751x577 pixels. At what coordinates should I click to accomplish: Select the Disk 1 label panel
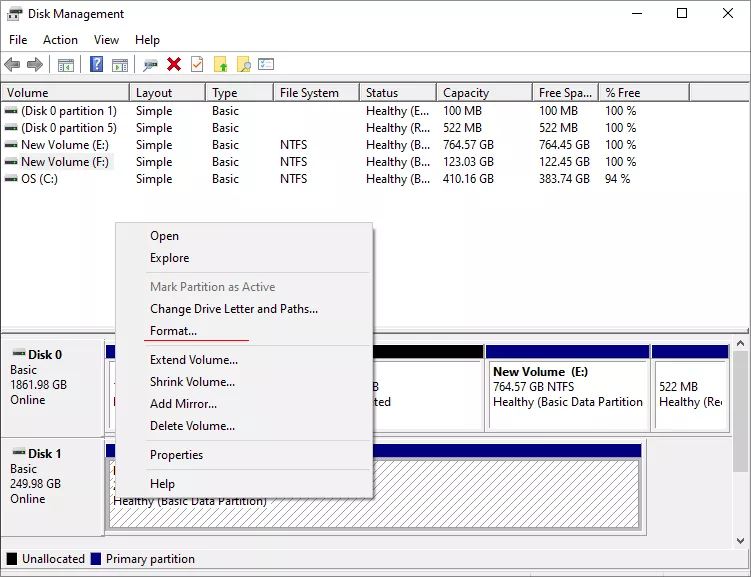[x=53, y=486]
